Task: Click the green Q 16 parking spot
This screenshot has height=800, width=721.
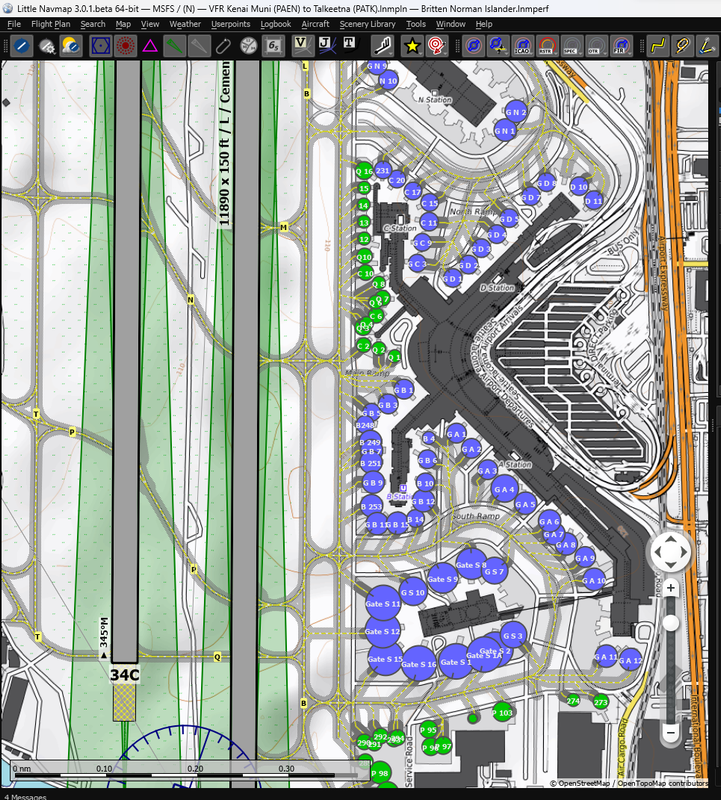Action: pyautogui.click(x=364, y=171)
